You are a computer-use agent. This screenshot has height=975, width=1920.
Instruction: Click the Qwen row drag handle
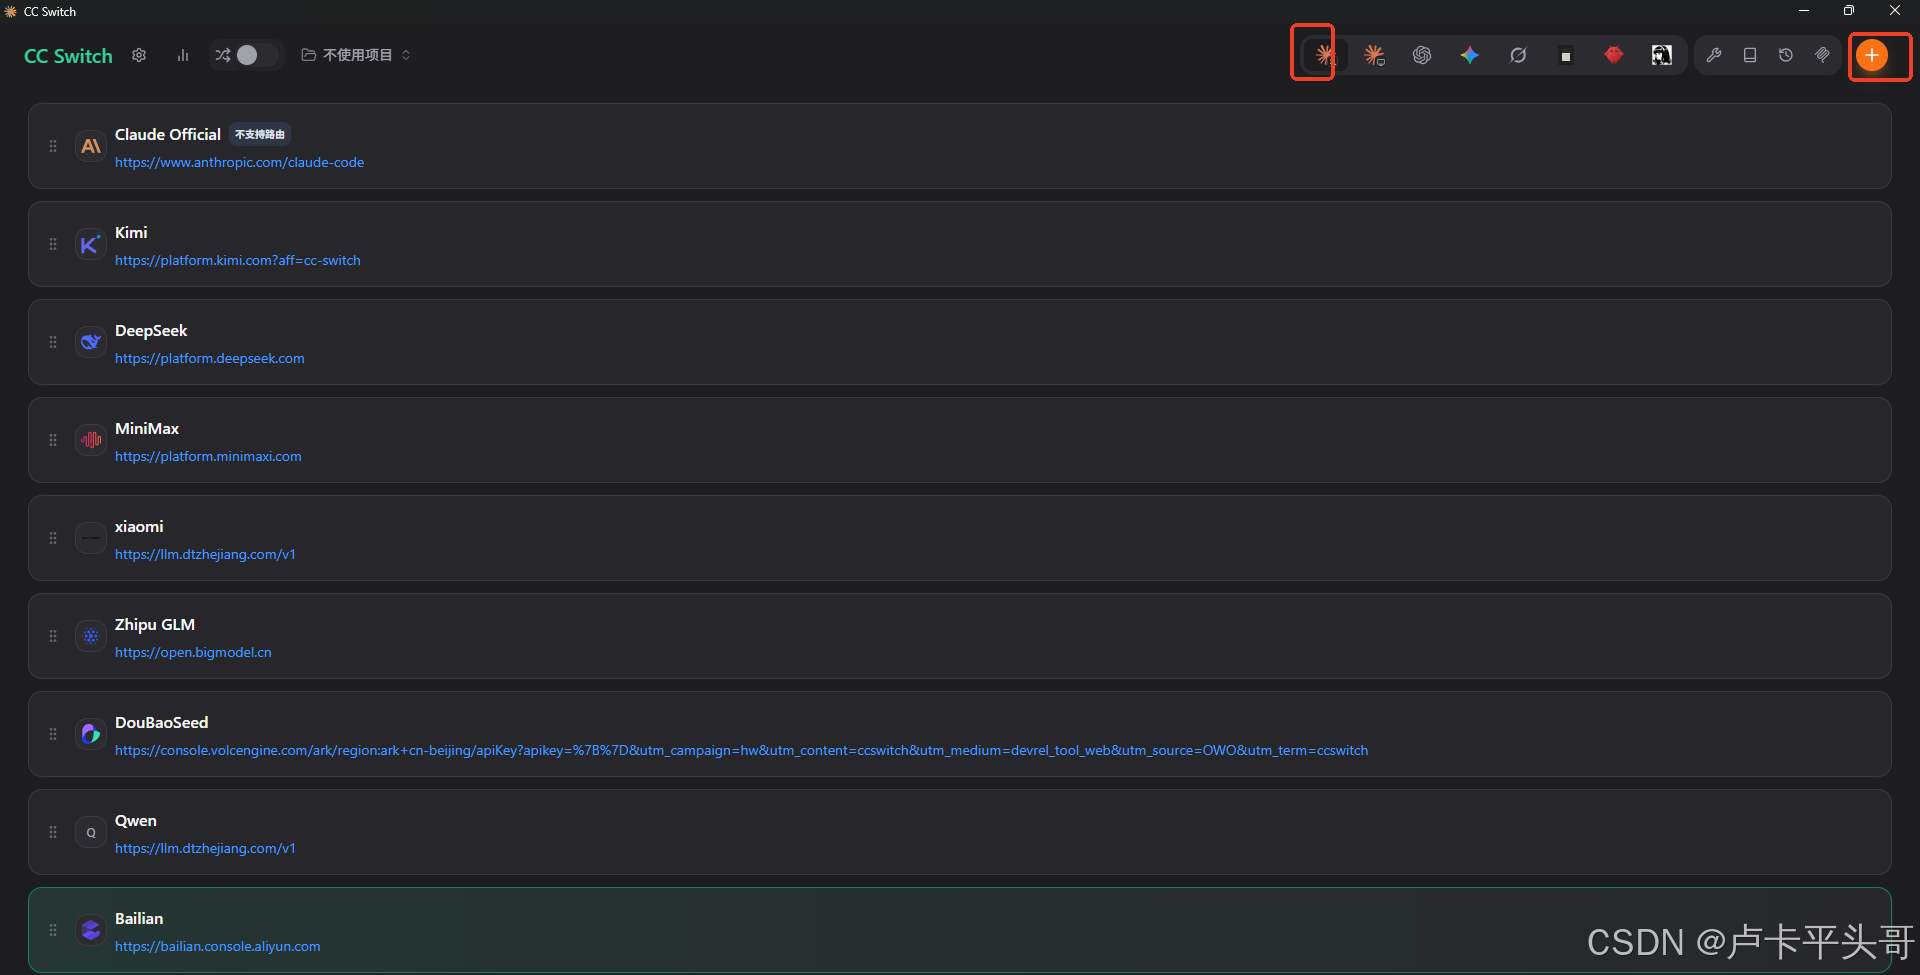[x=53, y=832]
